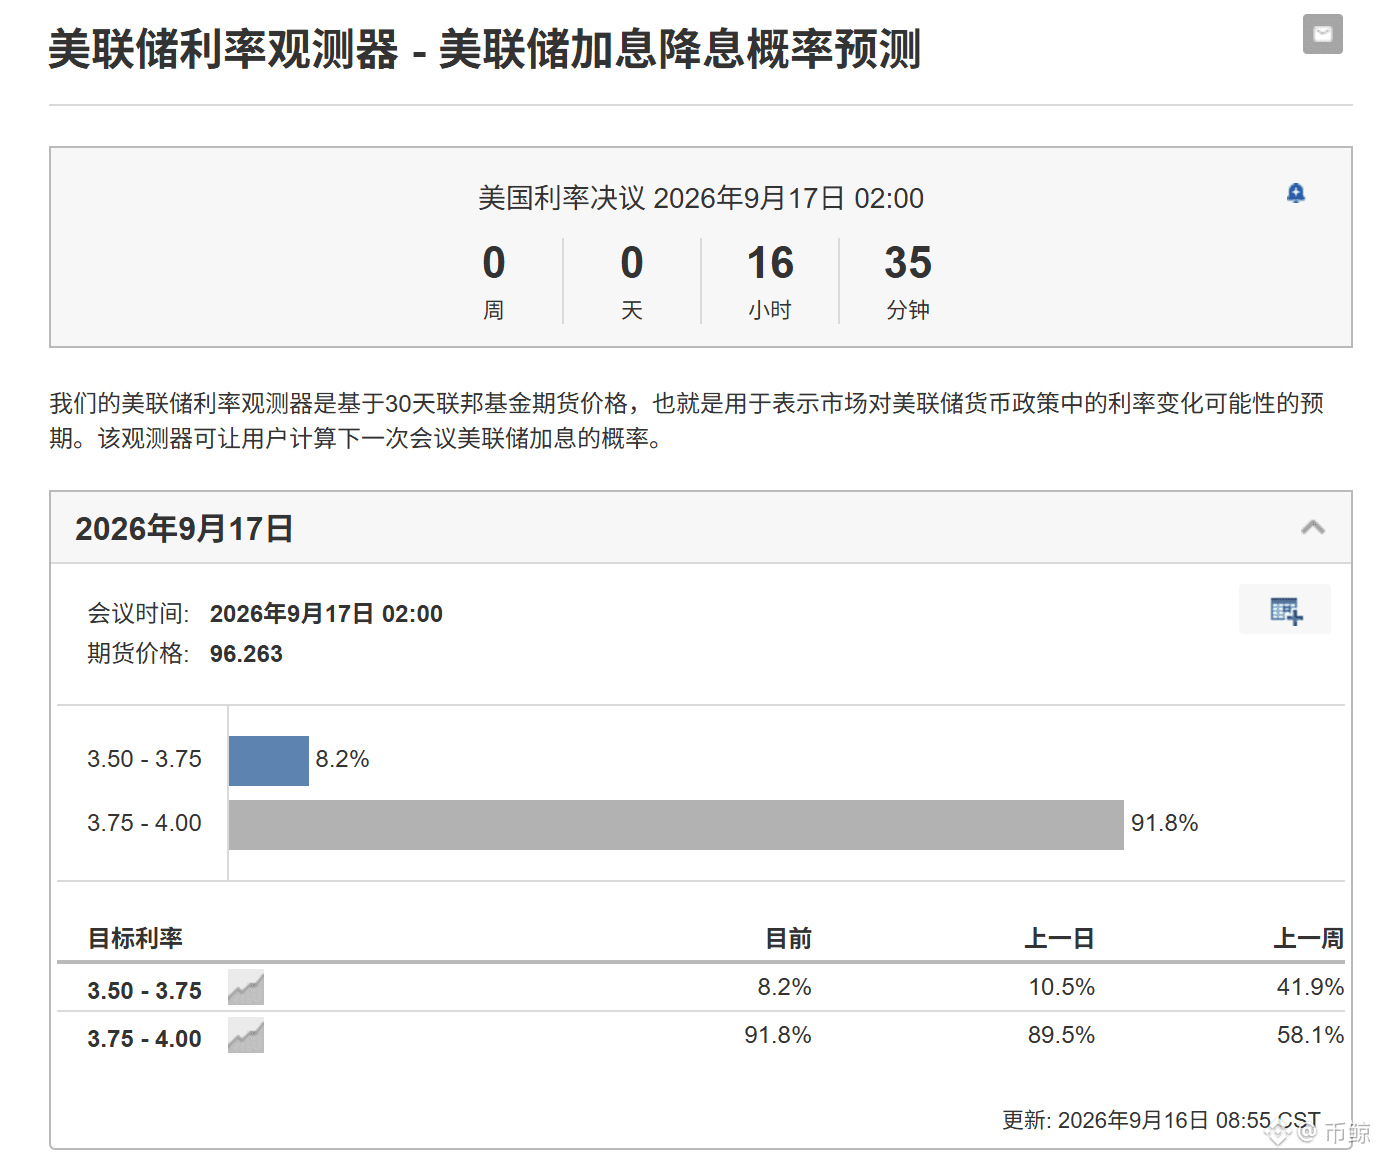Click the page title 美联储利率观测器
Image resolution: width=1378 pixels, height=1158 pixels.
(223, 49)
